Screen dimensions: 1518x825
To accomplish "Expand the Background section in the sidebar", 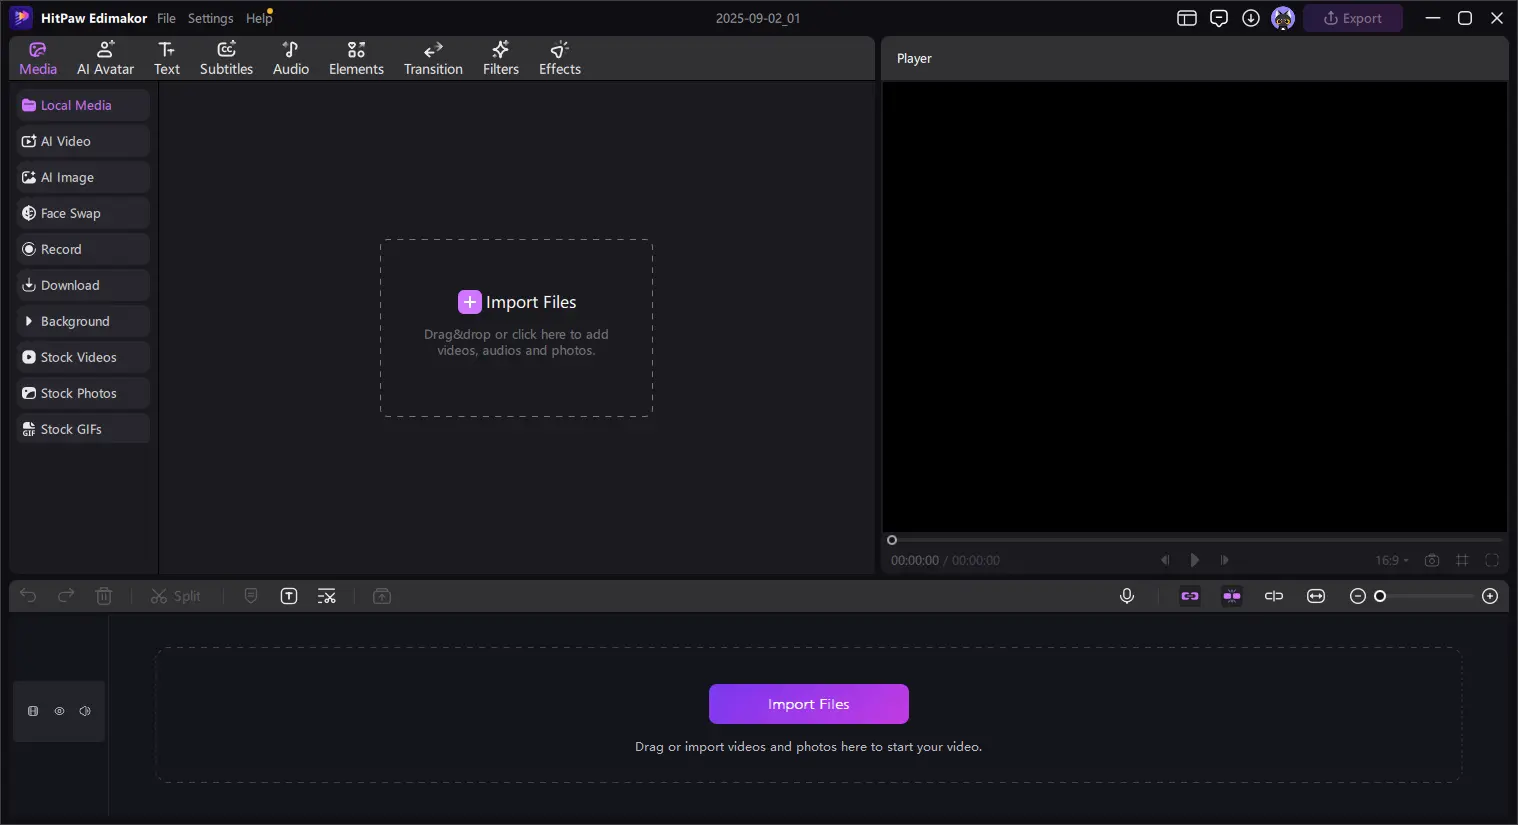I will coord(74,321).
